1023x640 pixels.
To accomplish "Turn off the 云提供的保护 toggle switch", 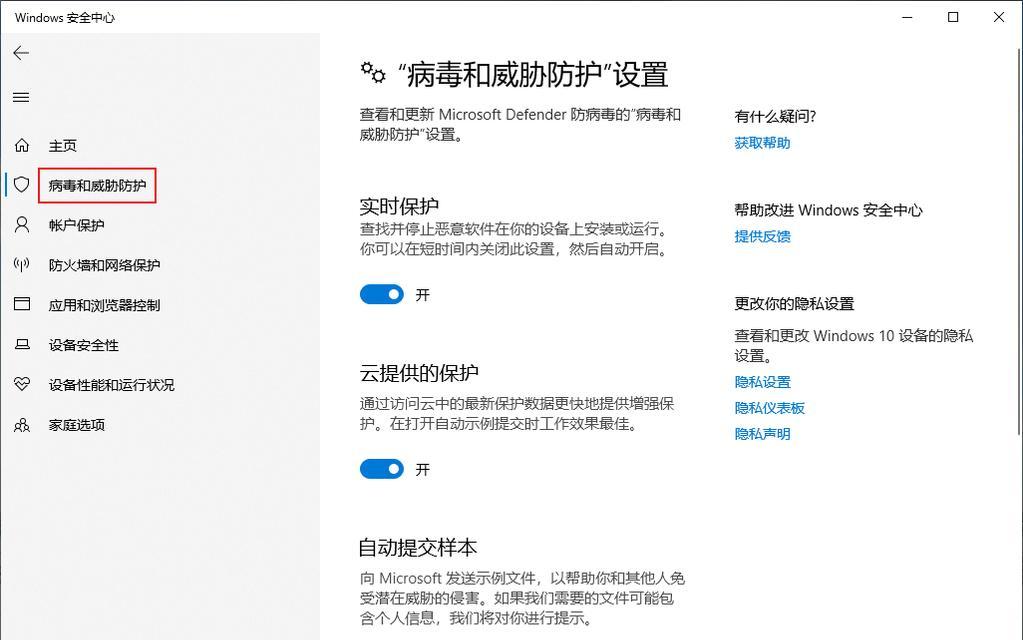I will 382,468.
